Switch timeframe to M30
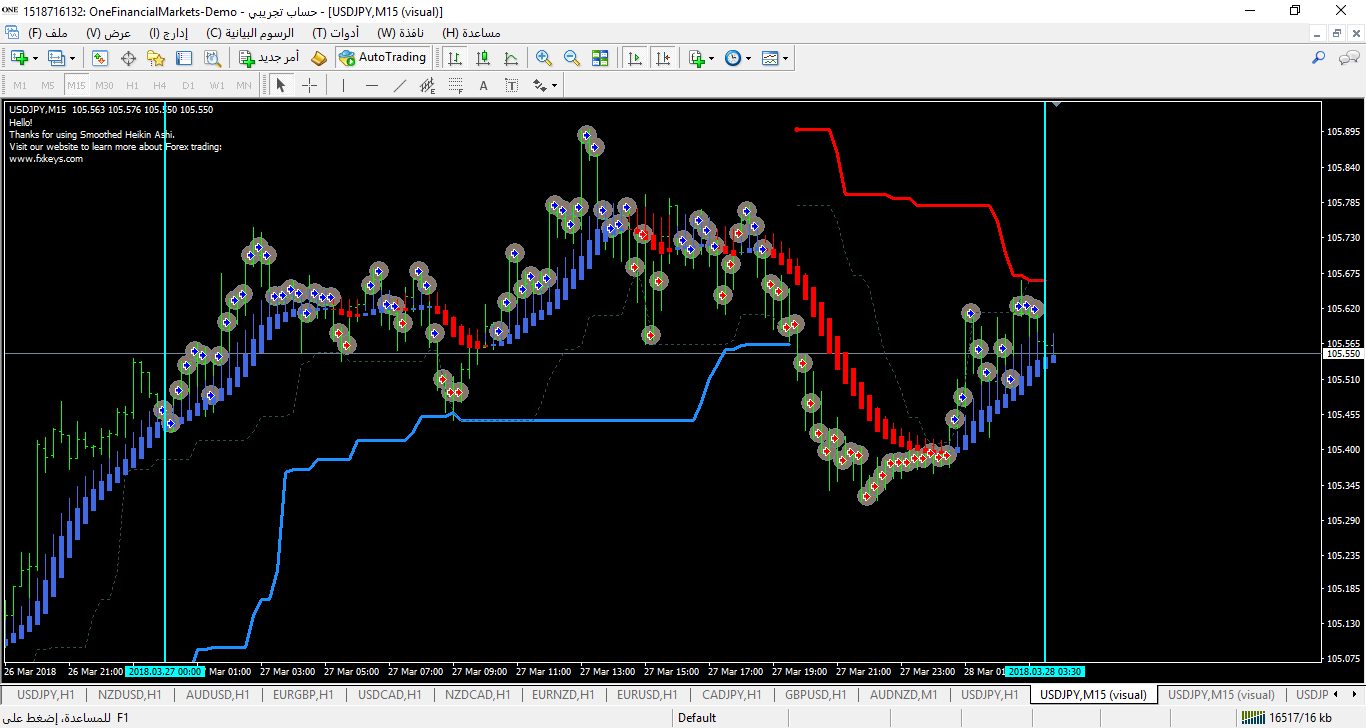 (x=104, y=85)
